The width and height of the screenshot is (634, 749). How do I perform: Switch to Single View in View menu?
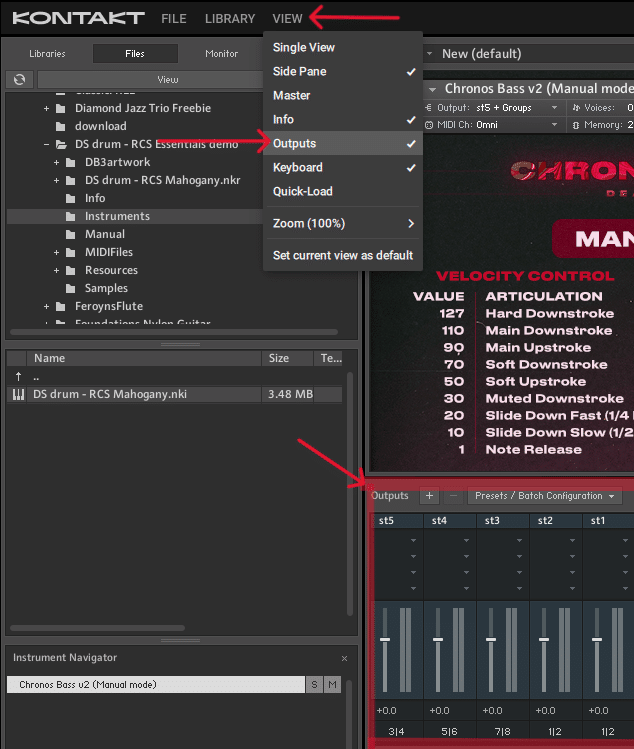(x=343, y=48)
